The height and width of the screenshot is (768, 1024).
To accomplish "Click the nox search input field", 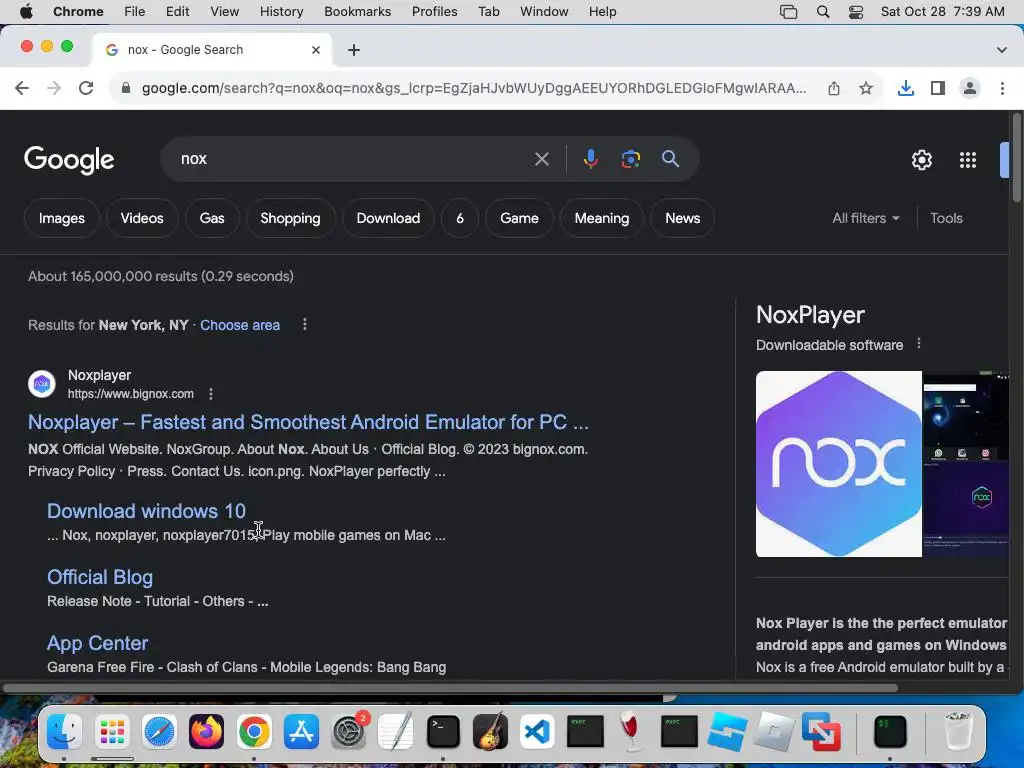I will point(353,159).
